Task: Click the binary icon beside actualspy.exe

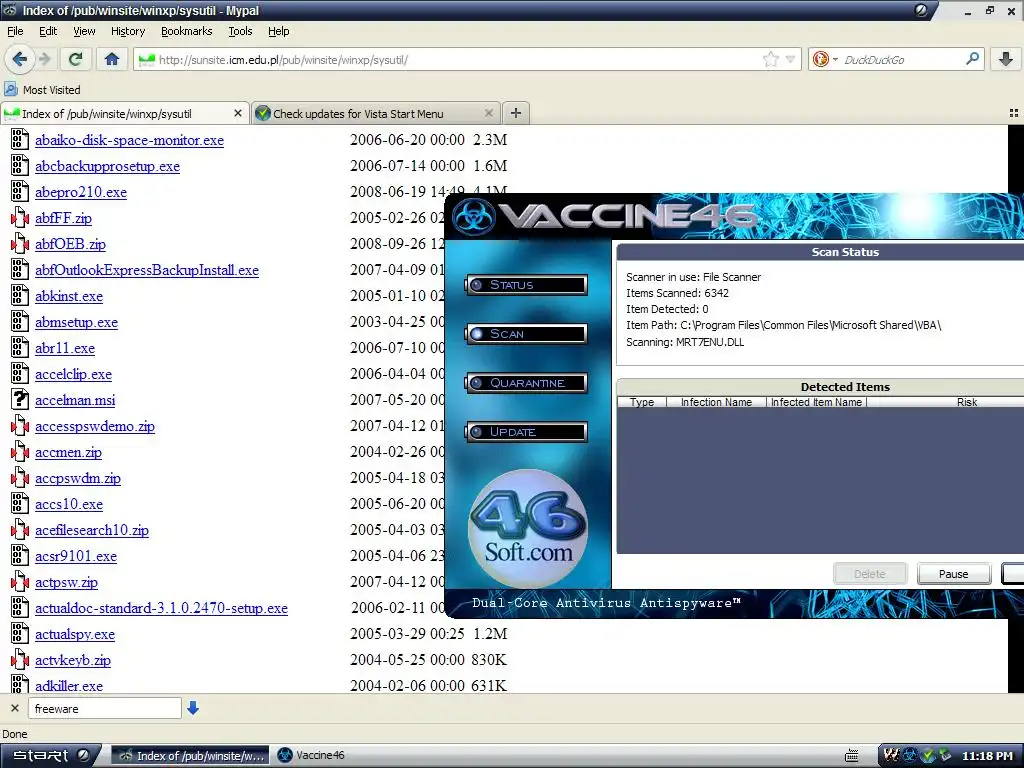Action: 20,633
